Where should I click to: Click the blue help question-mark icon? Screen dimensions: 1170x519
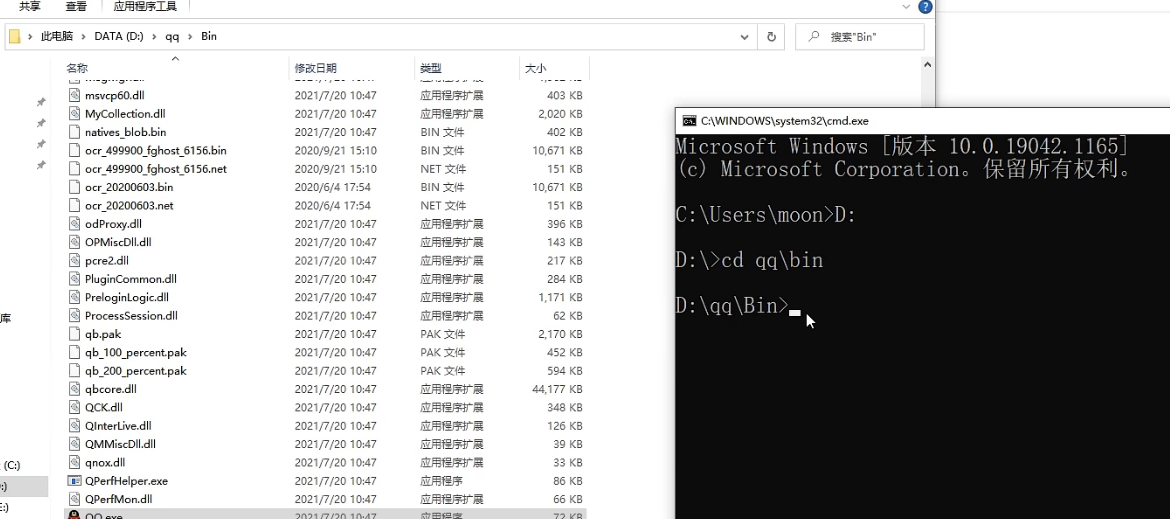point(925,7)
